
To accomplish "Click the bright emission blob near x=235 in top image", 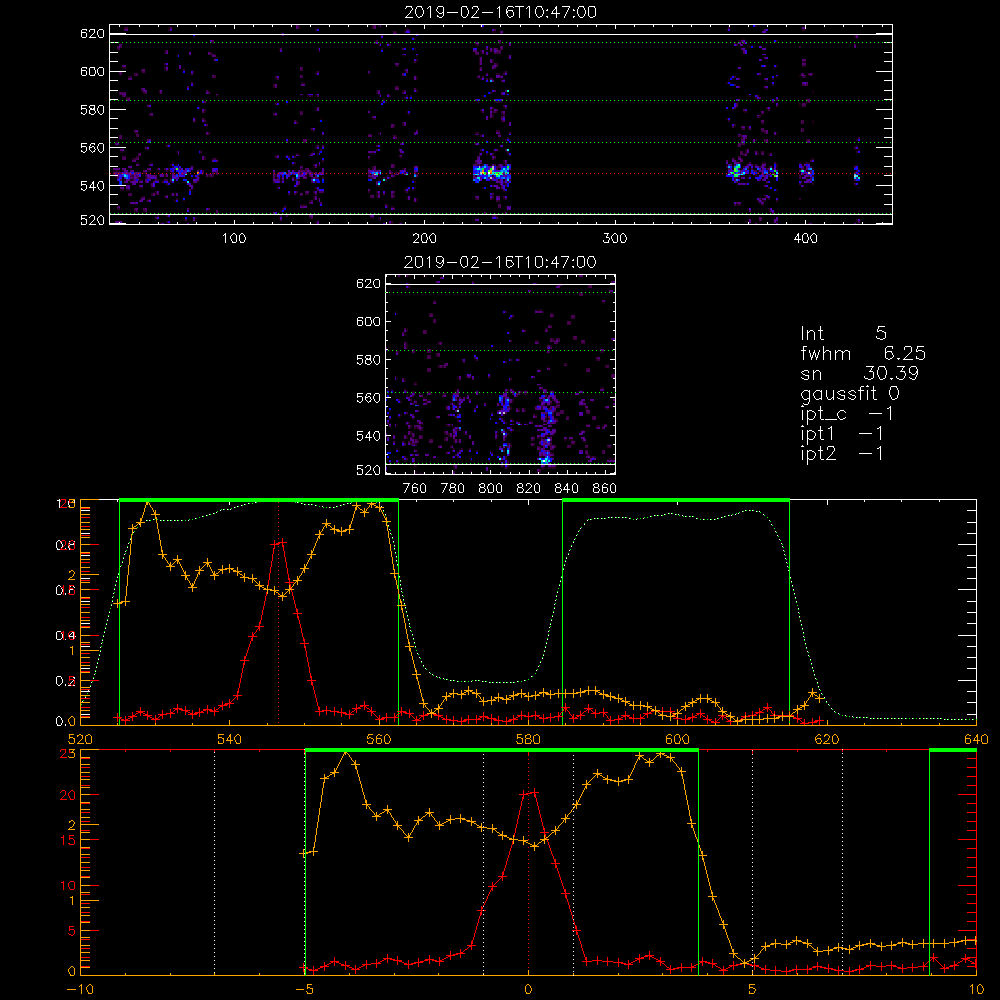I will point(492,173).
